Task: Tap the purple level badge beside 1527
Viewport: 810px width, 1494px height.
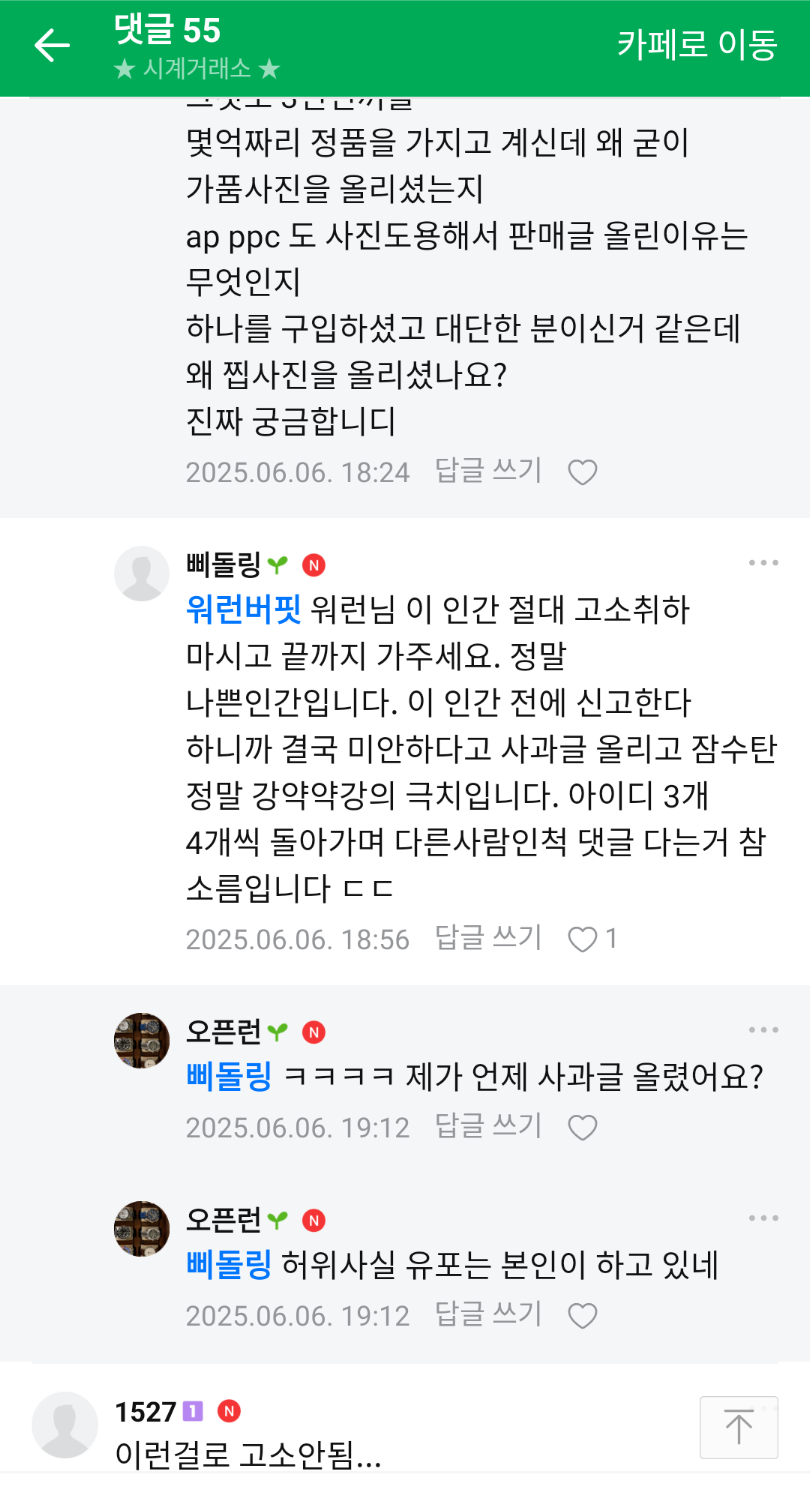Action: click(x=193, y=1412)
